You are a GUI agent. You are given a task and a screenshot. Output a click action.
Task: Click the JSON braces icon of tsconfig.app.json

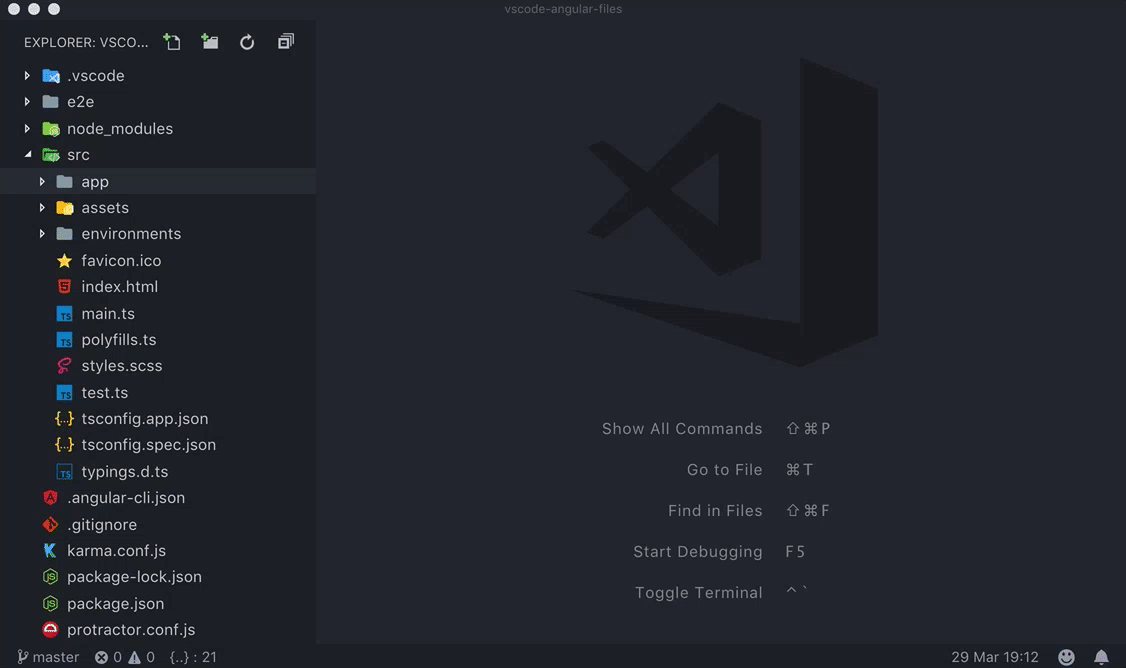(65, 419)
